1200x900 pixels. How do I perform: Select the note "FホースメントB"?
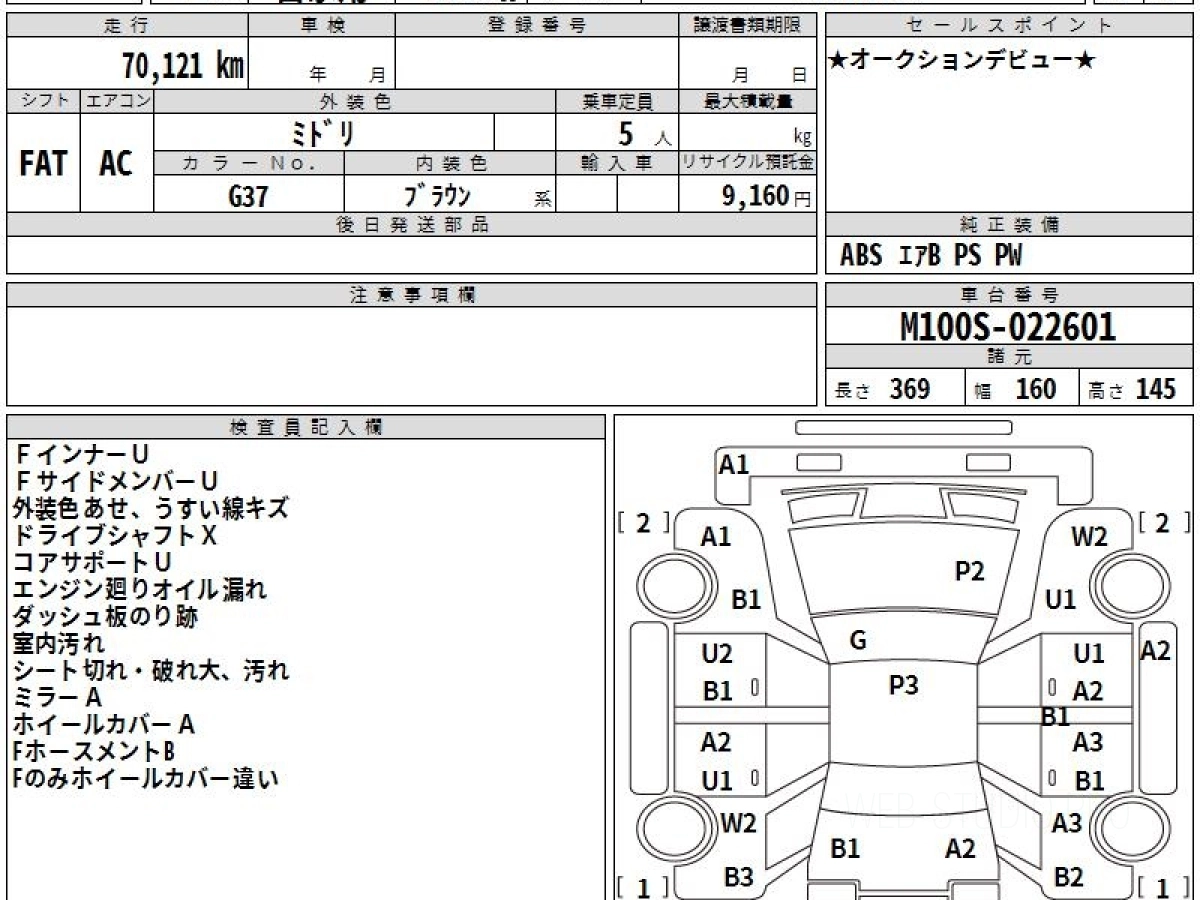(95, 751)
